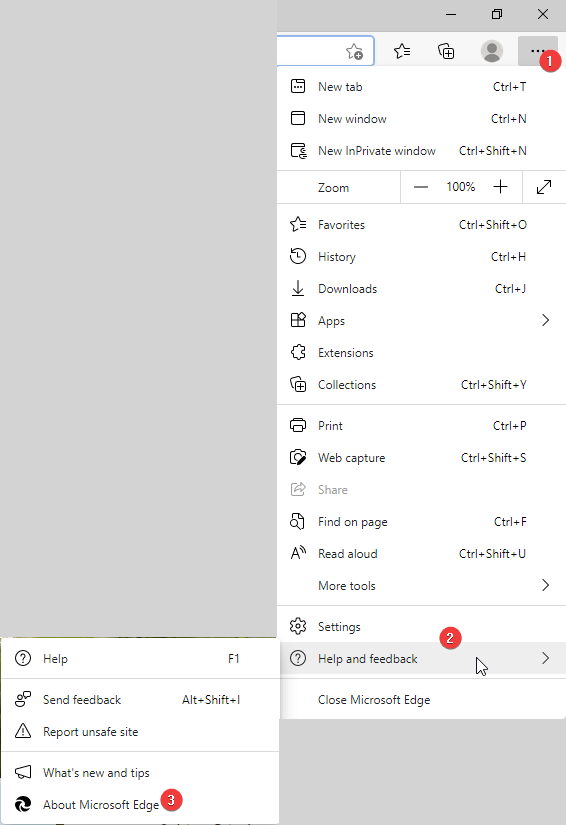This screenshot has width=566, height=825.
Task: Open the Settings and more ellipsis menu
Action: pos(537,51)
